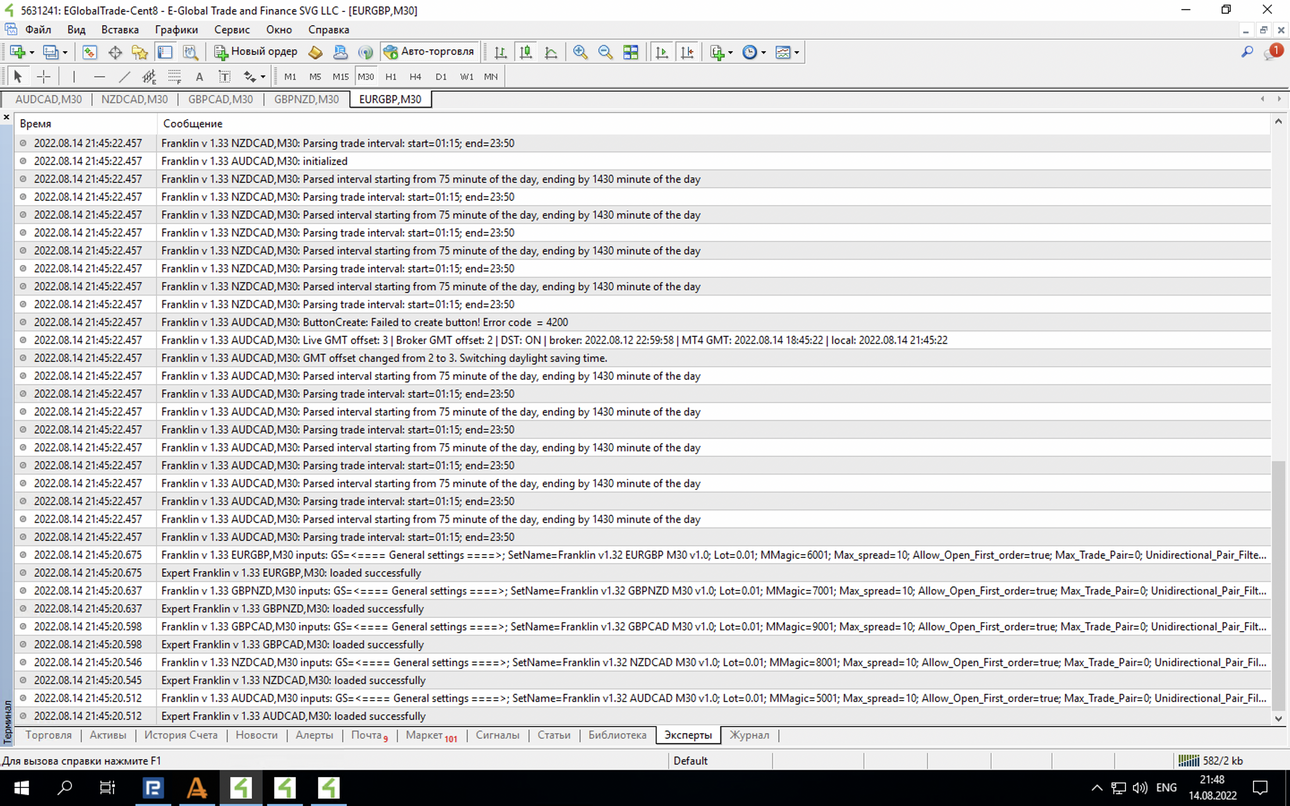Viewport: 1290px width, 806px height.
Task: Switch to the GBPNZD,M30 chart tab
Action: pyautogui.click(x=306, y=99)
